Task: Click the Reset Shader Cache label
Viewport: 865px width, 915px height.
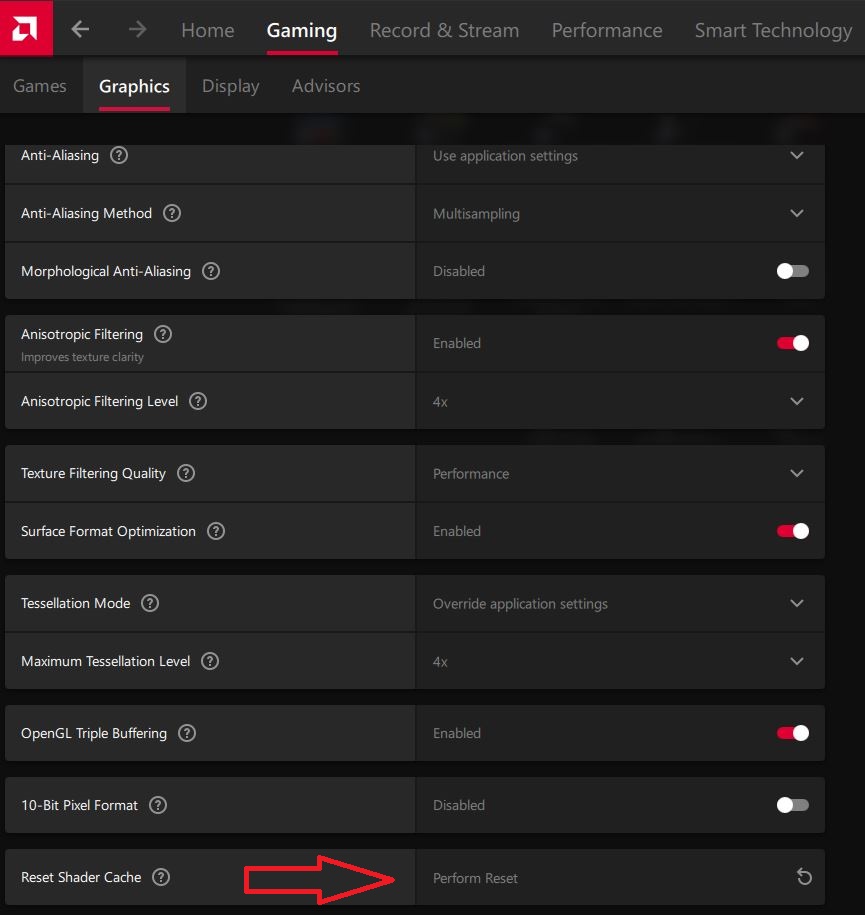Action: tap(81, 877)
